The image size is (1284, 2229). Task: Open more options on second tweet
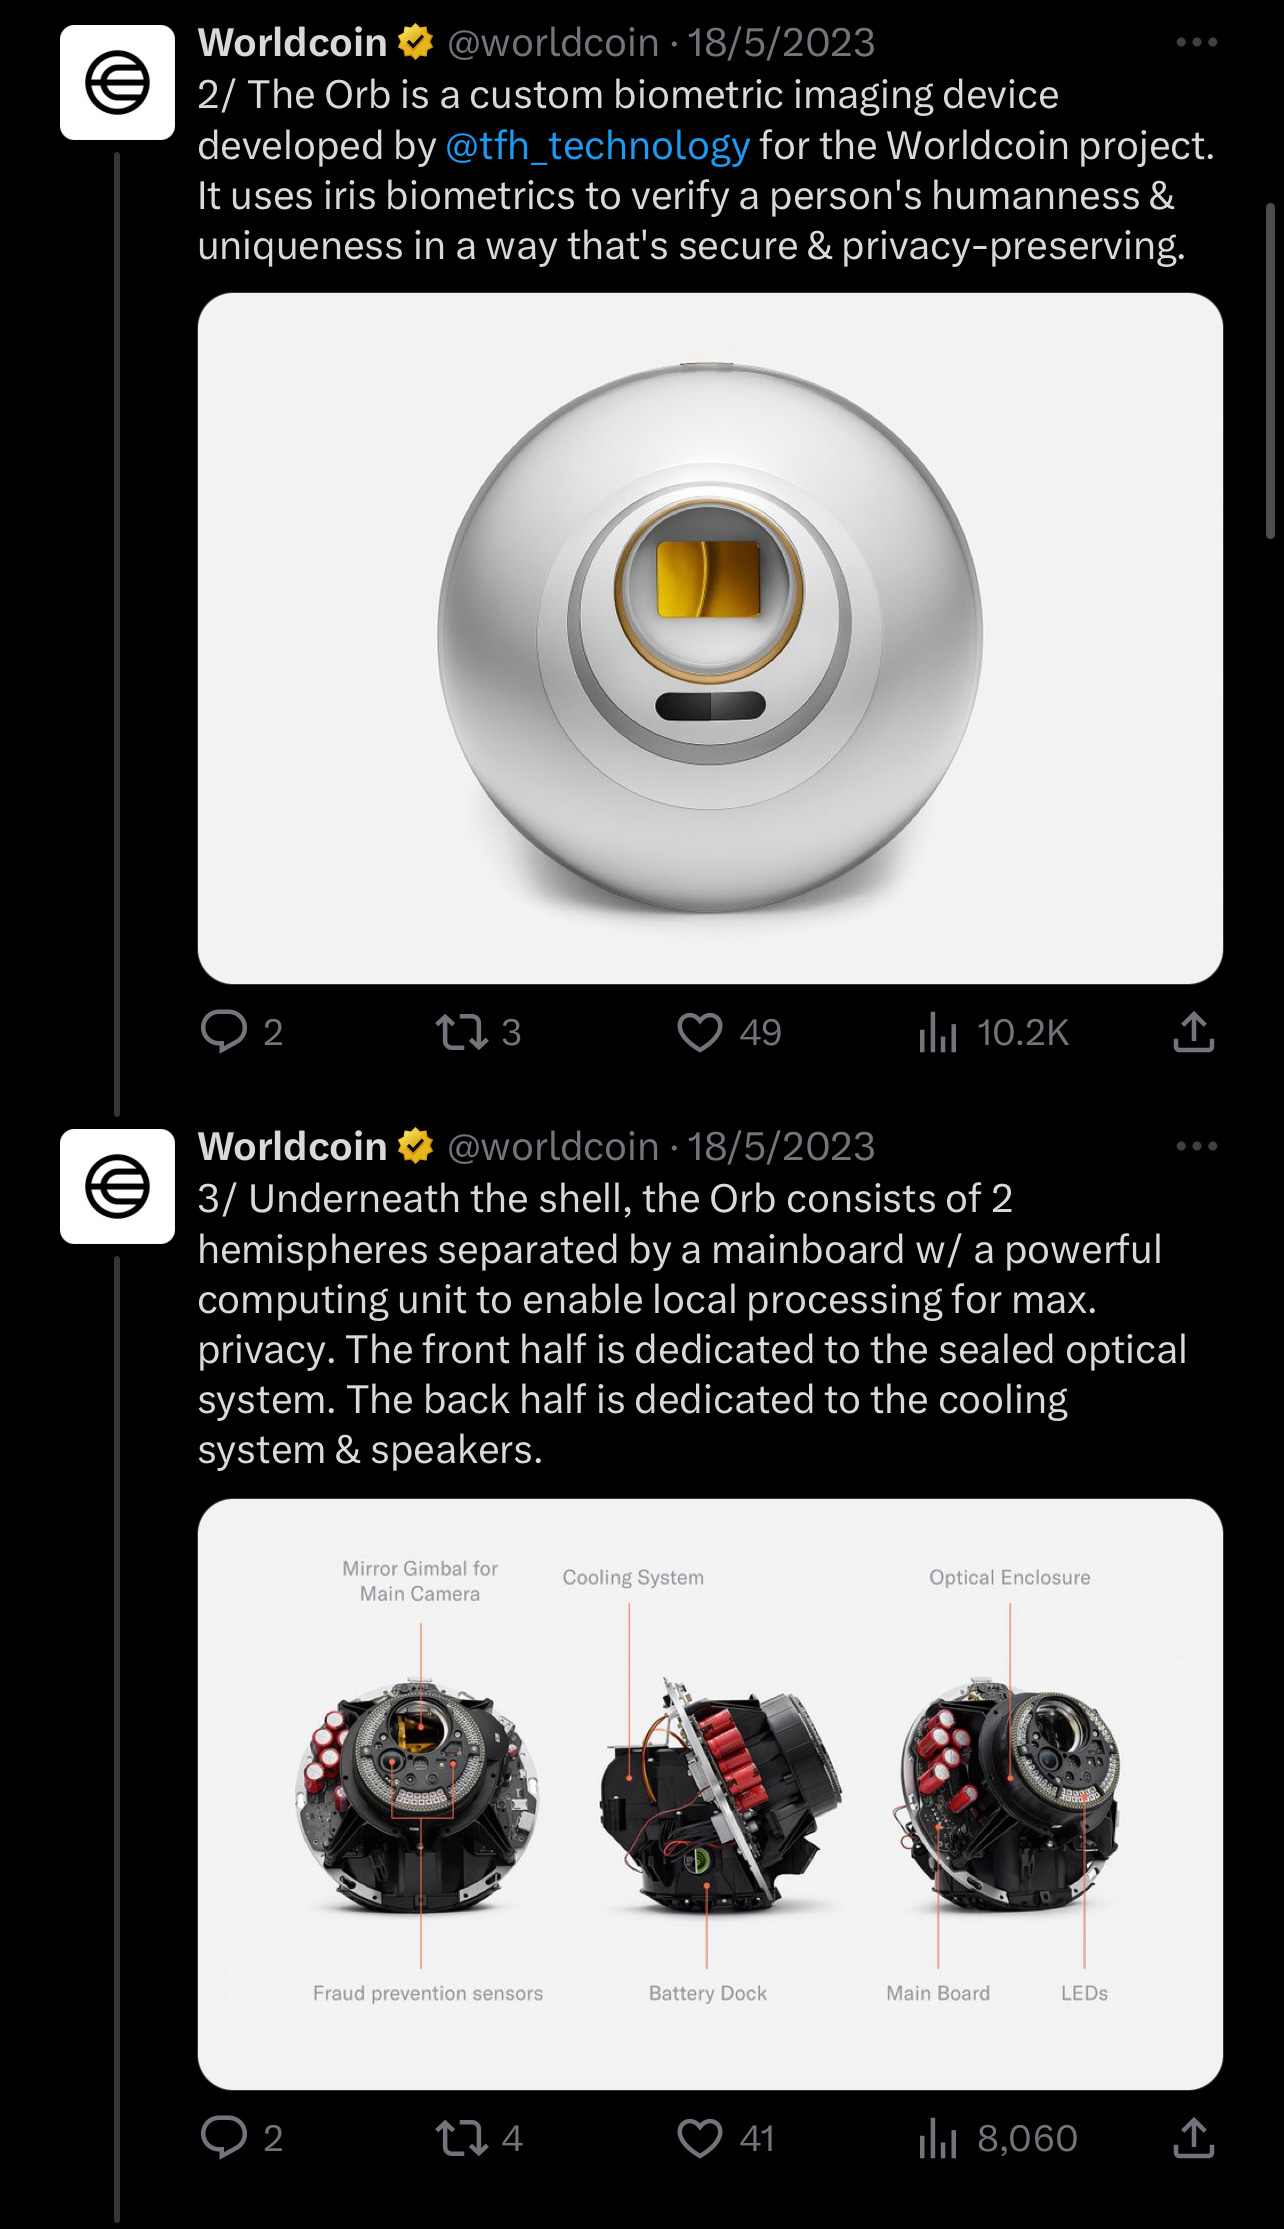point(1197,1146)
